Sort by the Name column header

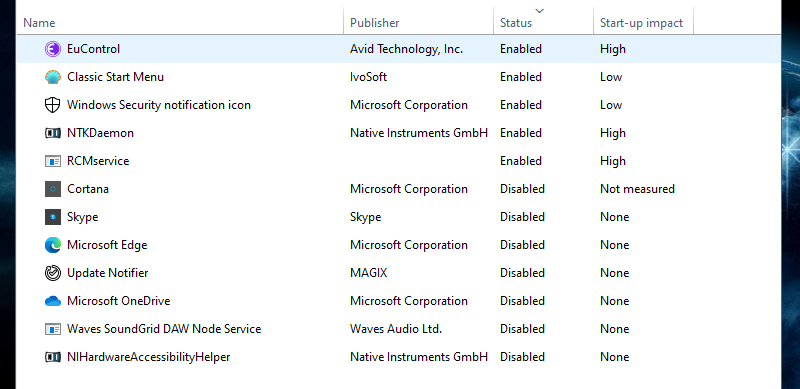coord(39,23)
